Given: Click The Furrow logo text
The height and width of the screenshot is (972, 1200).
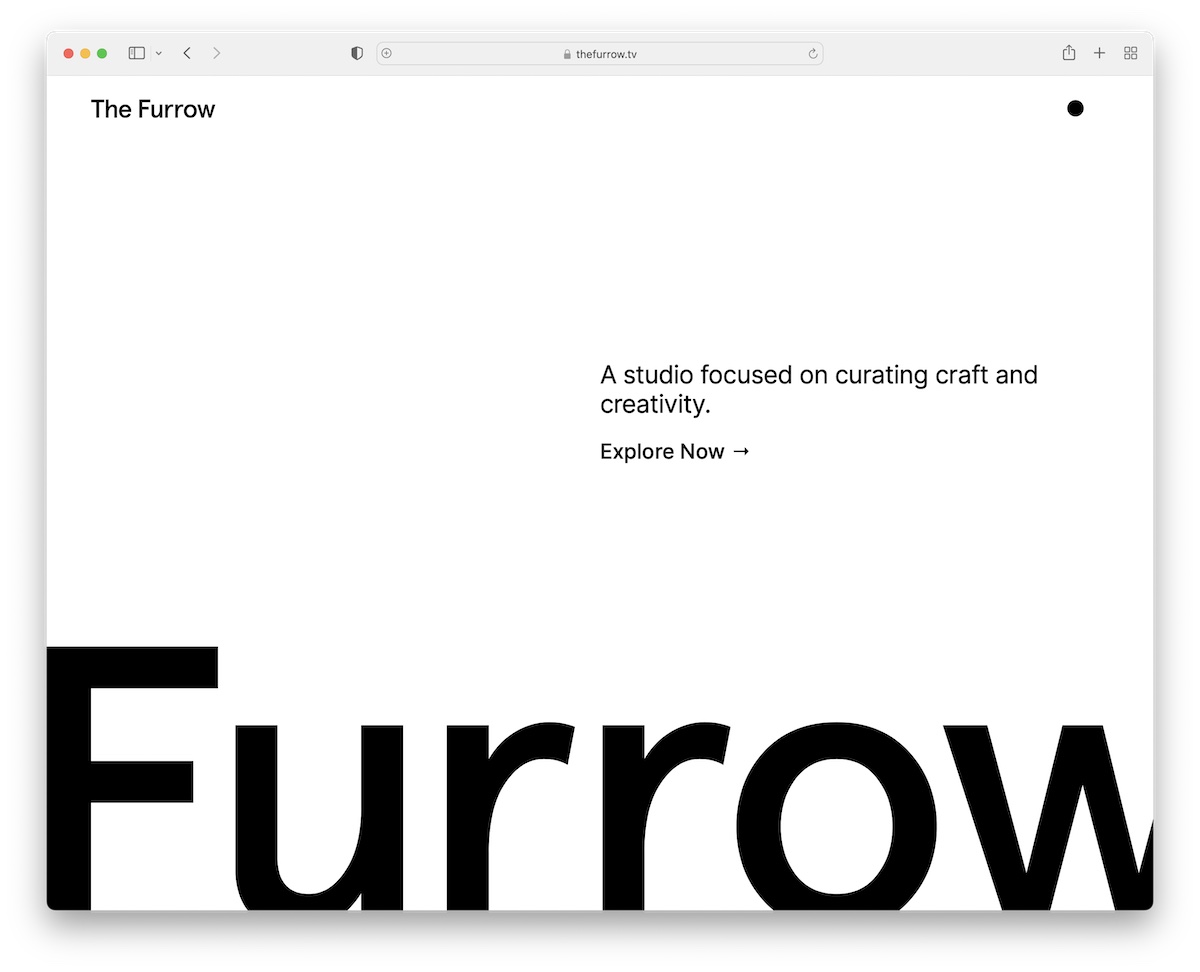Looking at the screenshot, I should [x=153, y=109].
